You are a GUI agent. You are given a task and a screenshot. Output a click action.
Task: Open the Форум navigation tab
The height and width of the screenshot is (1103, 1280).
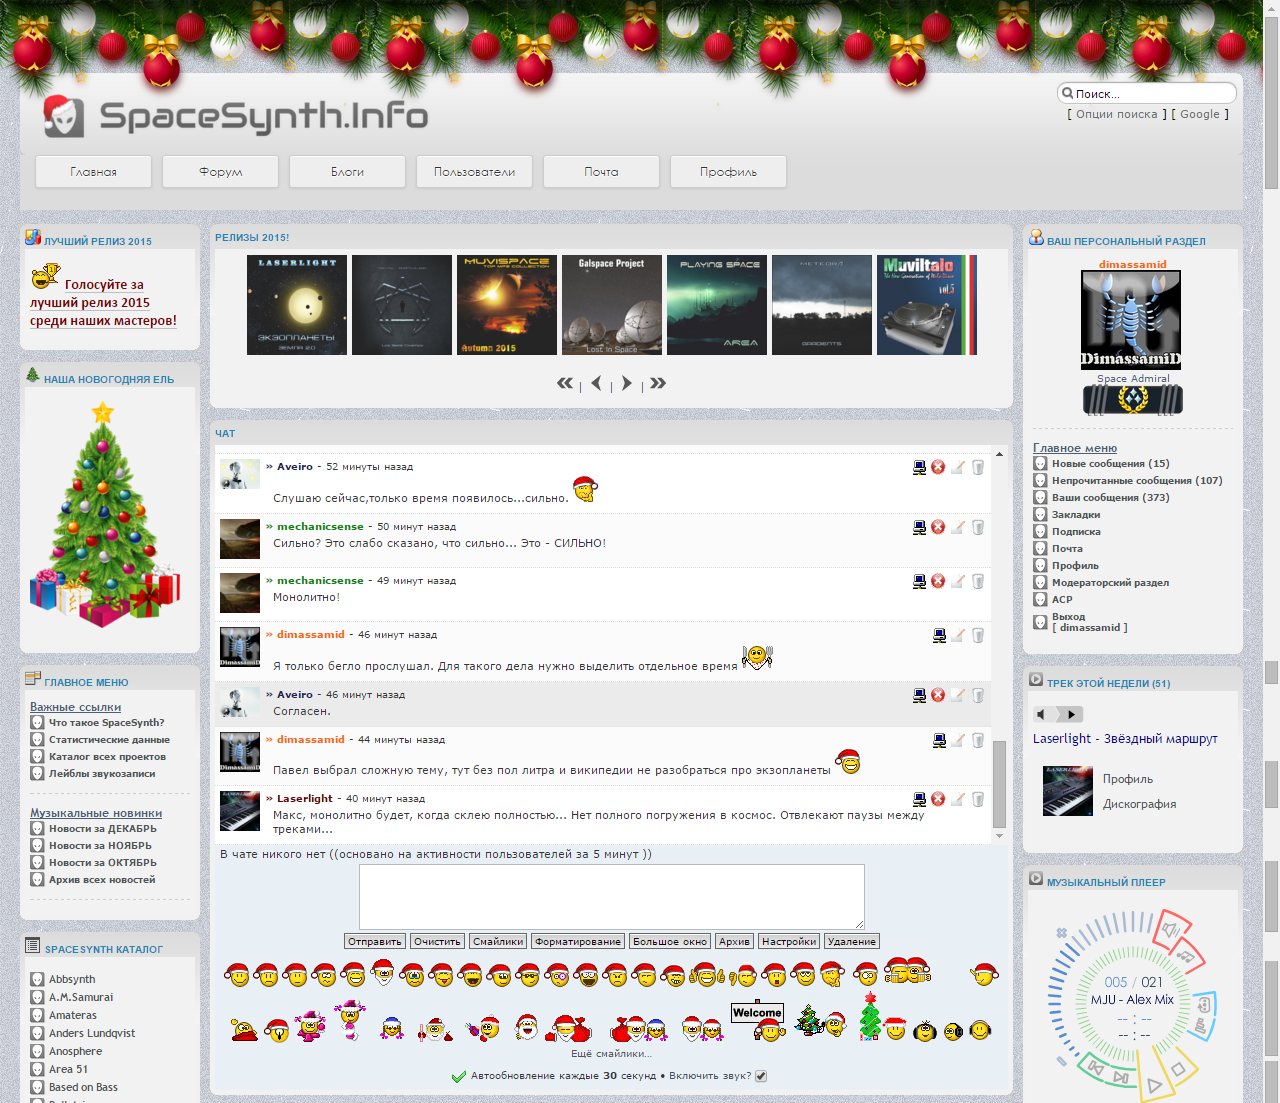[x=220, y=172]
